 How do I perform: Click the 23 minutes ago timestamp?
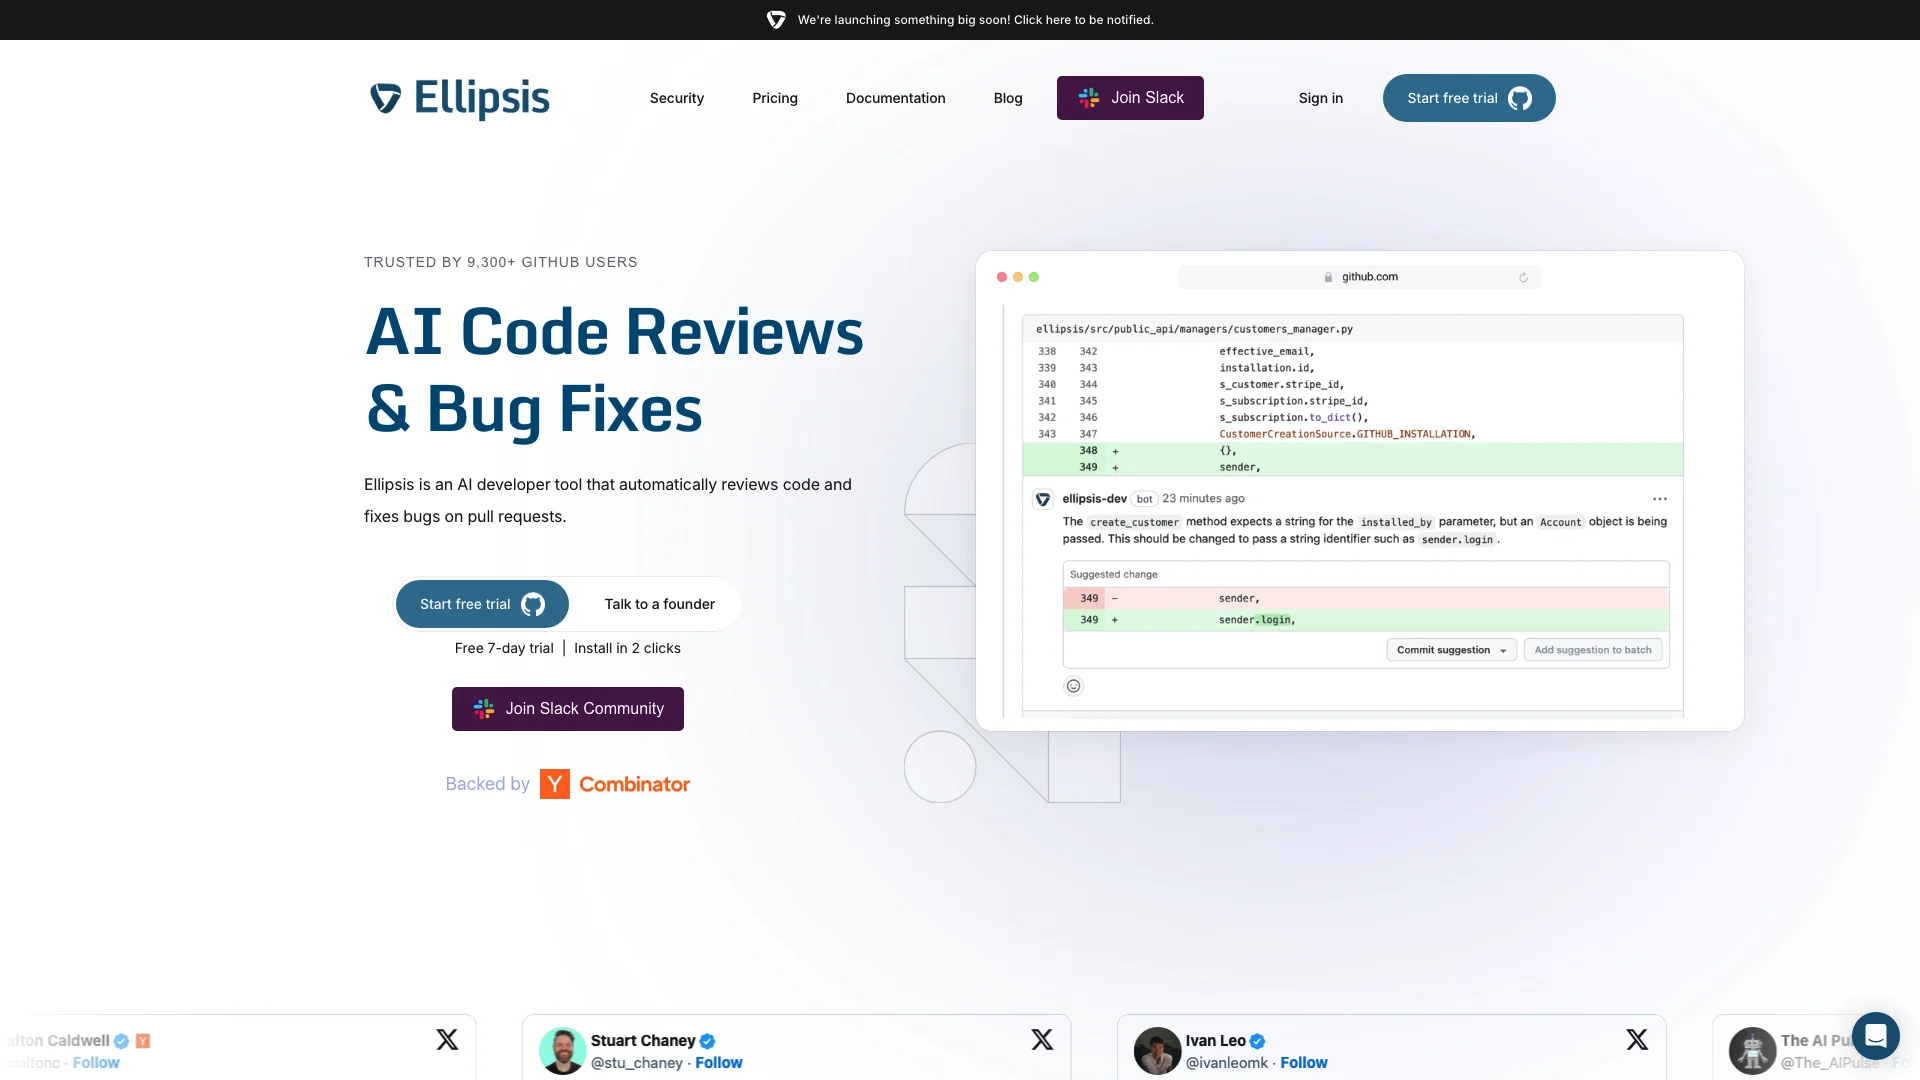point(1203,499)
